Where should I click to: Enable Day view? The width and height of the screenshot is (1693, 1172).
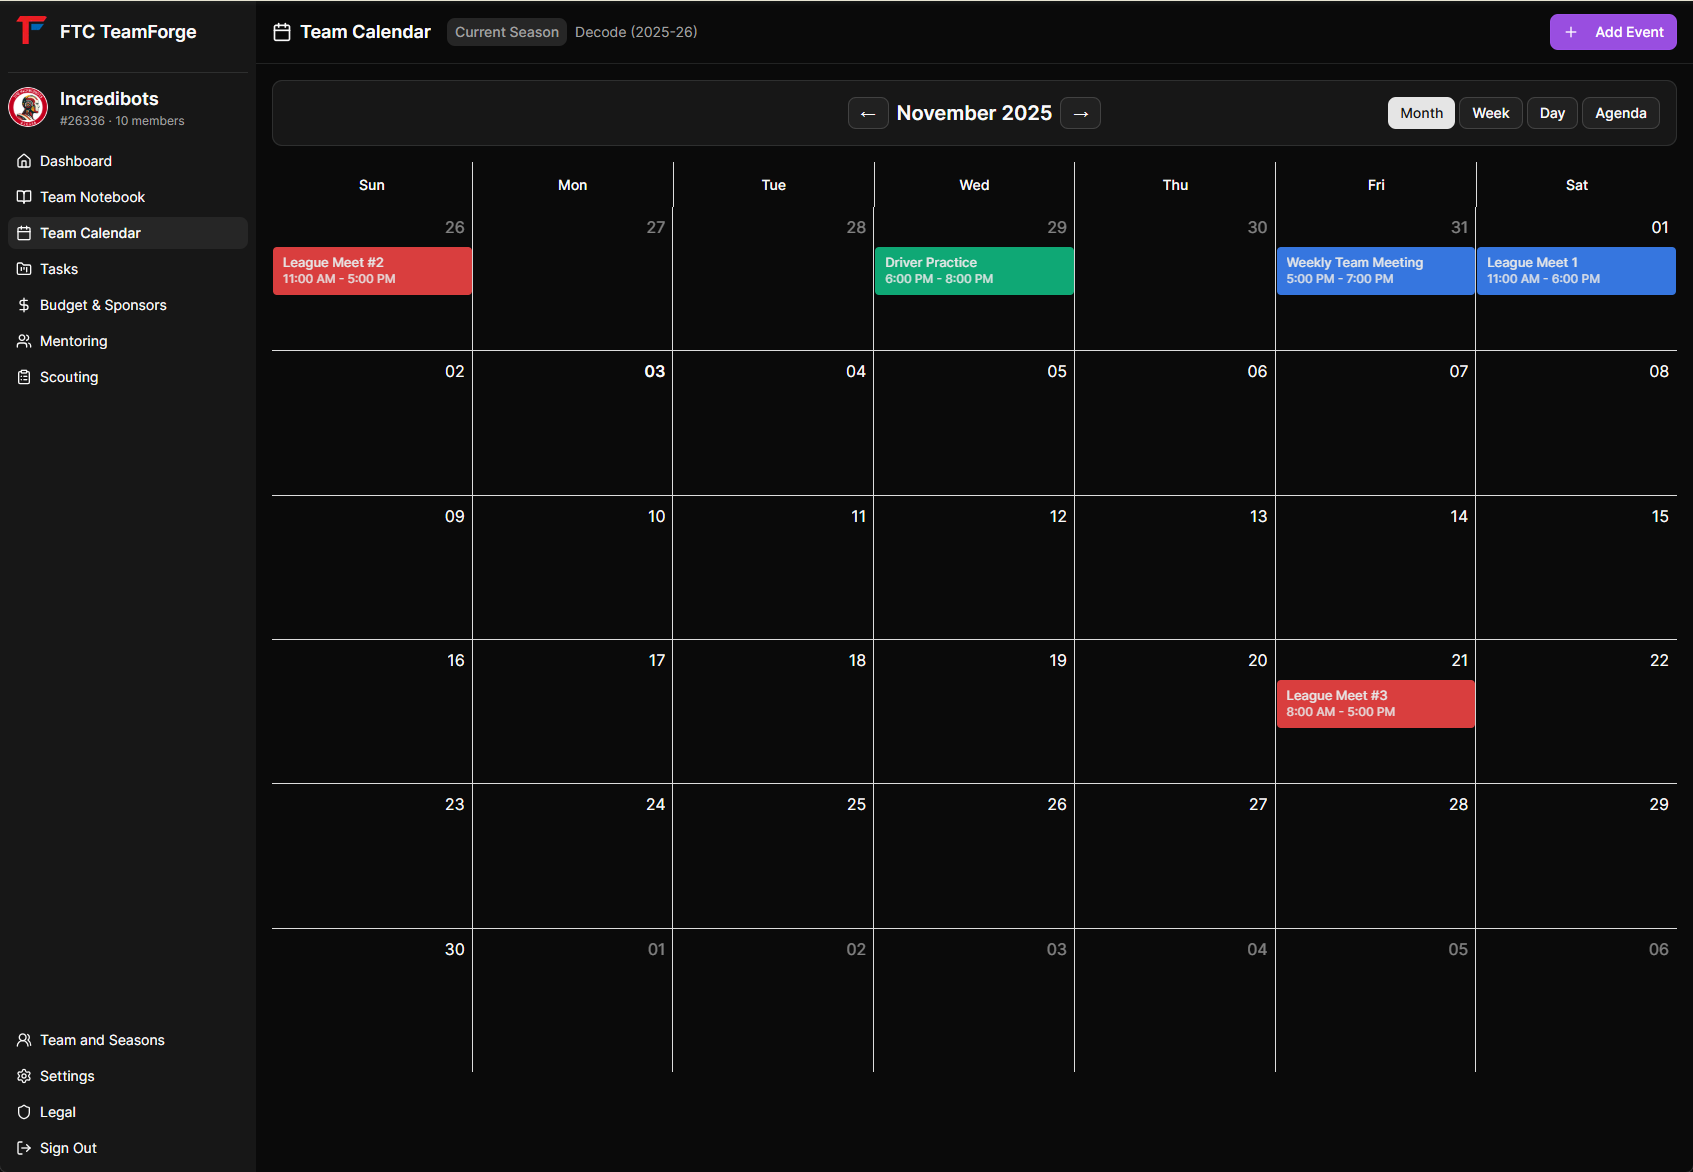(x=1552, y=112)
